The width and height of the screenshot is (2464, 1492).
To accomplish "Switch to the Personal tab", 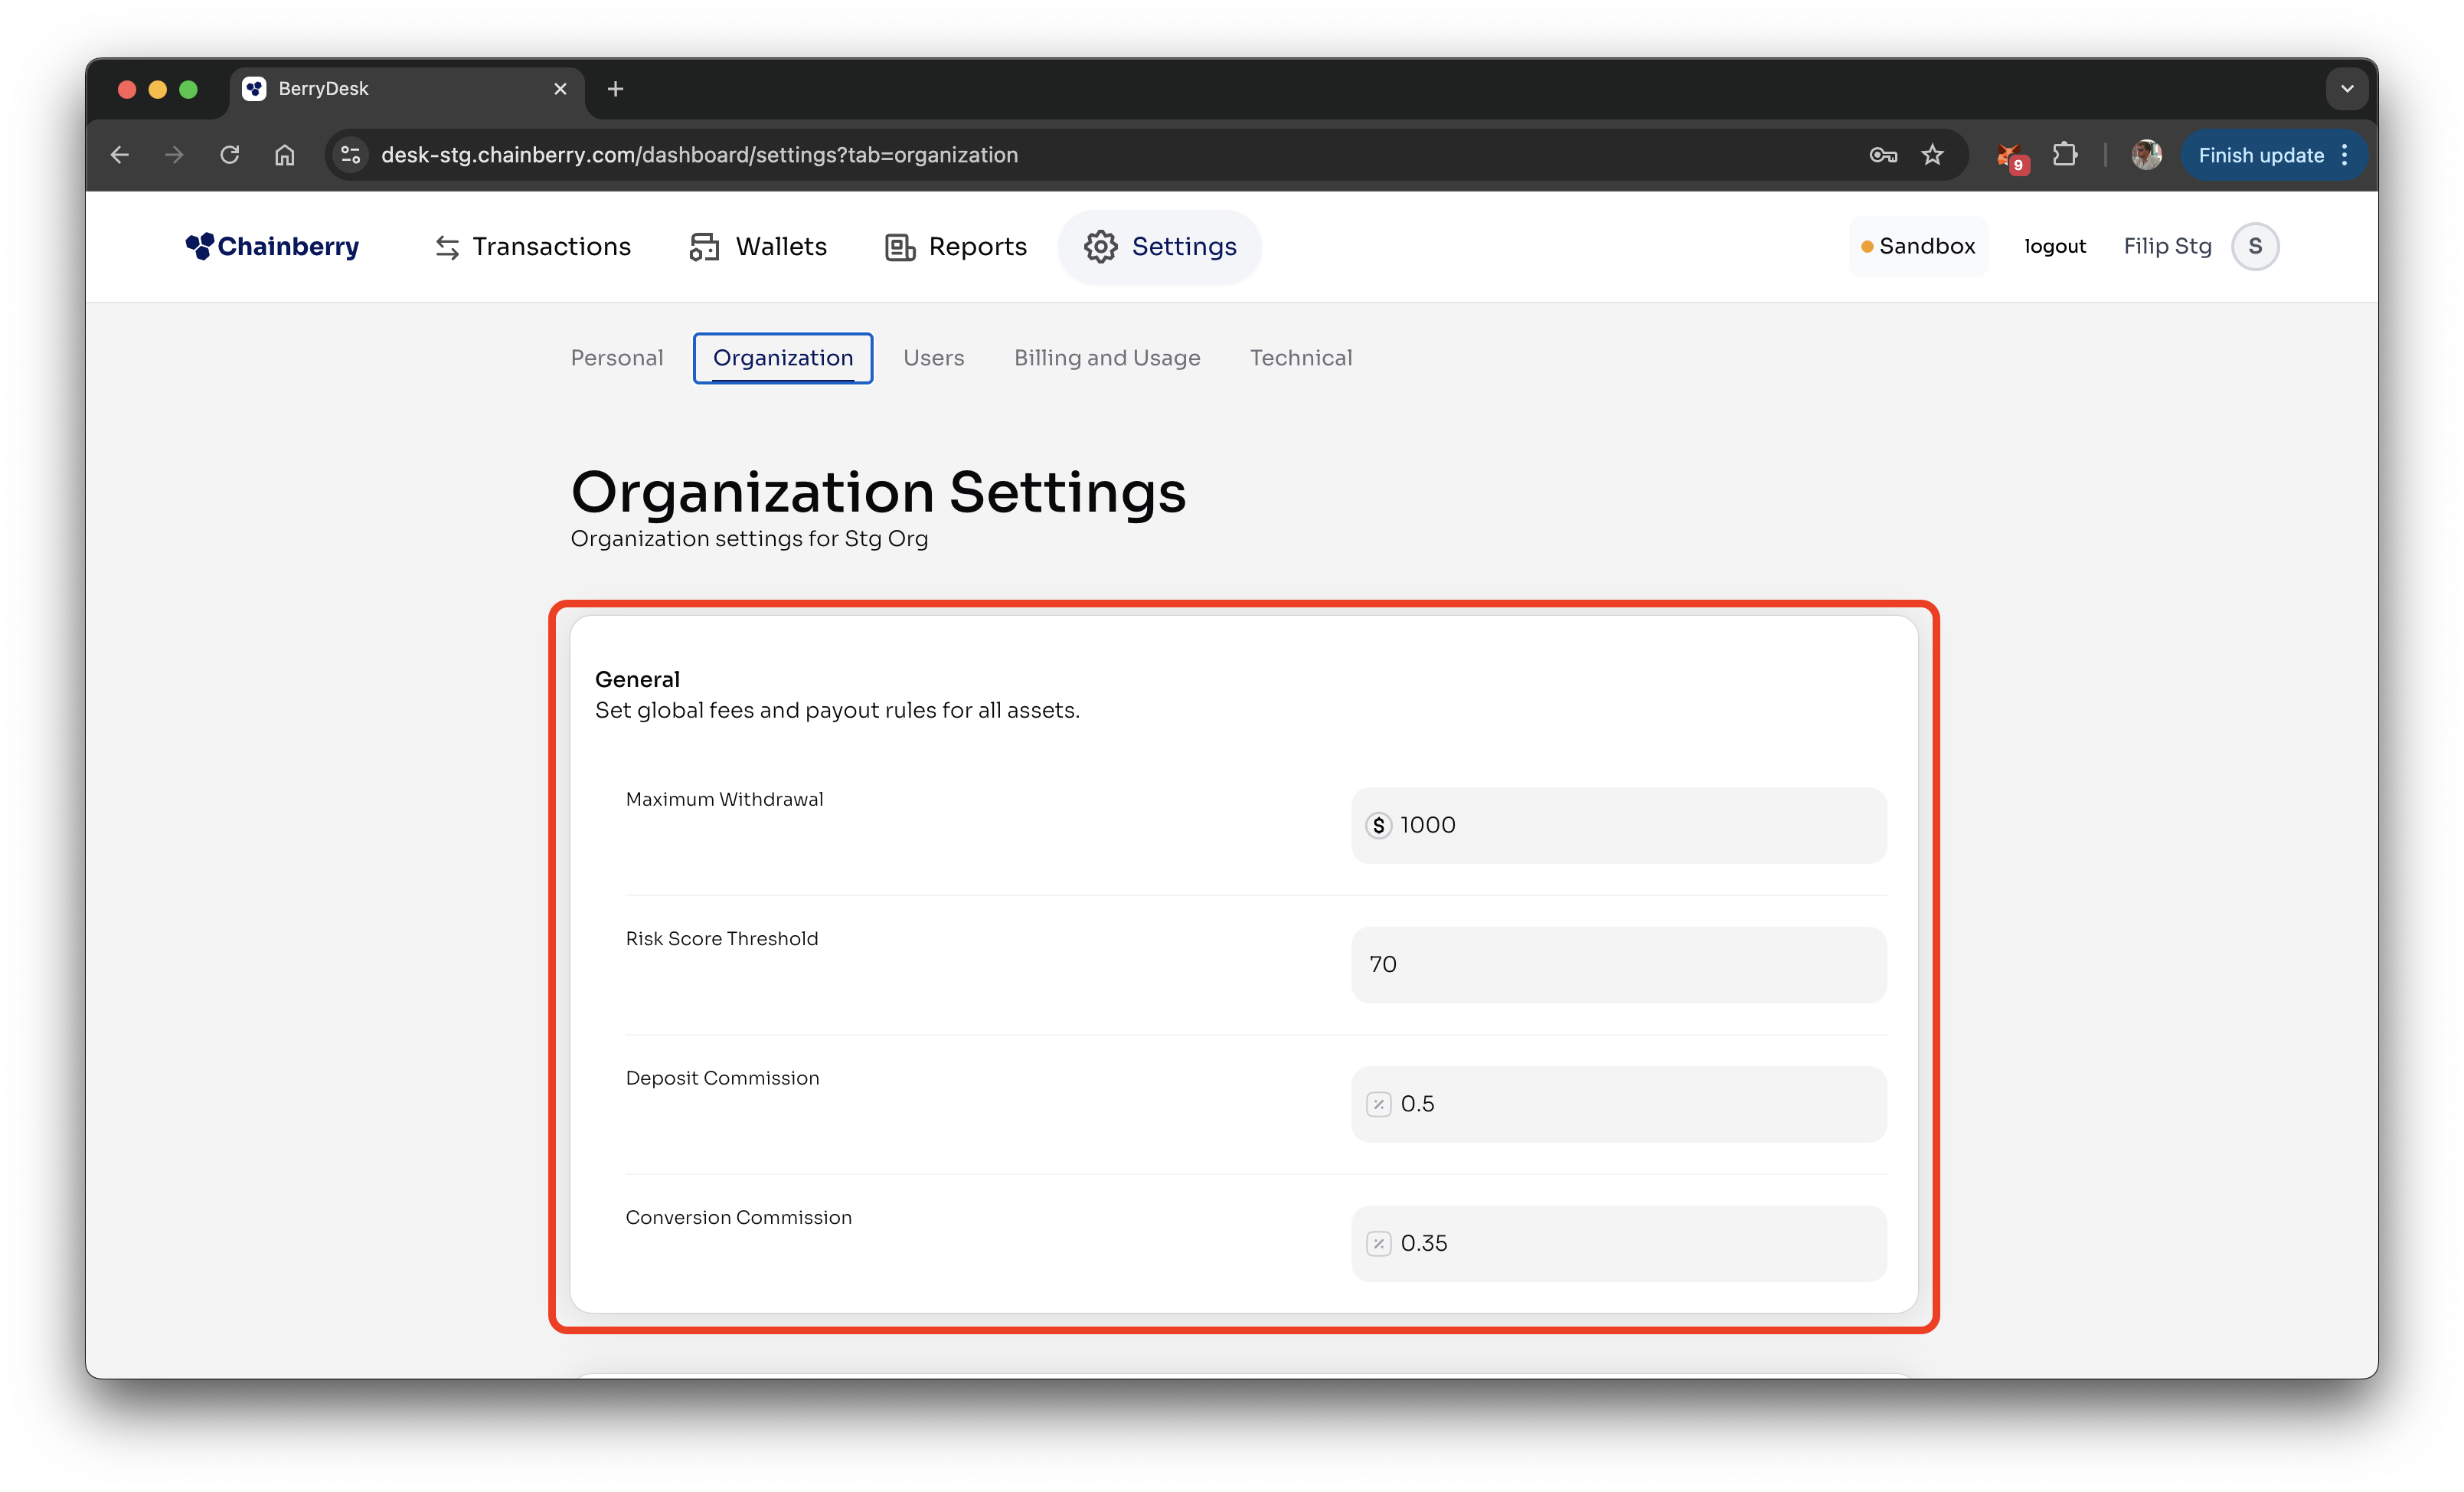I will point(616,358).
